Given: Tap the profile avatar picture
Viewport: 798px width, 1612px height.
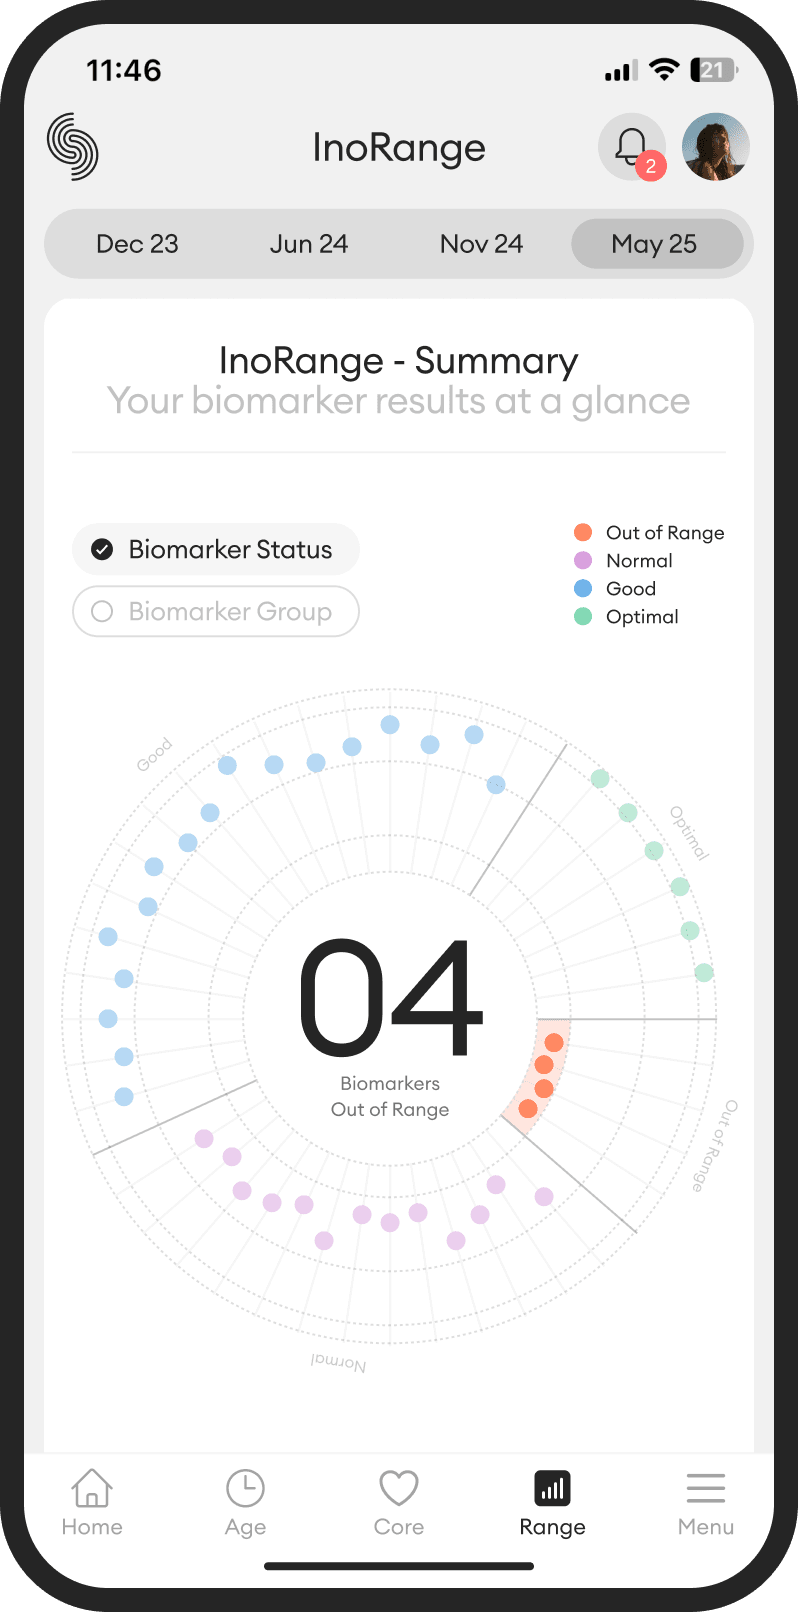Looking at the screenshot, I should pos(716,146).
